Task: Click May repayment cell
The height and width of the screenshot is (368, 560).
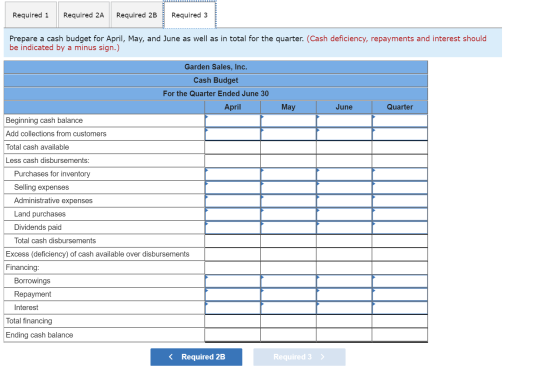Action: (289, 294)
